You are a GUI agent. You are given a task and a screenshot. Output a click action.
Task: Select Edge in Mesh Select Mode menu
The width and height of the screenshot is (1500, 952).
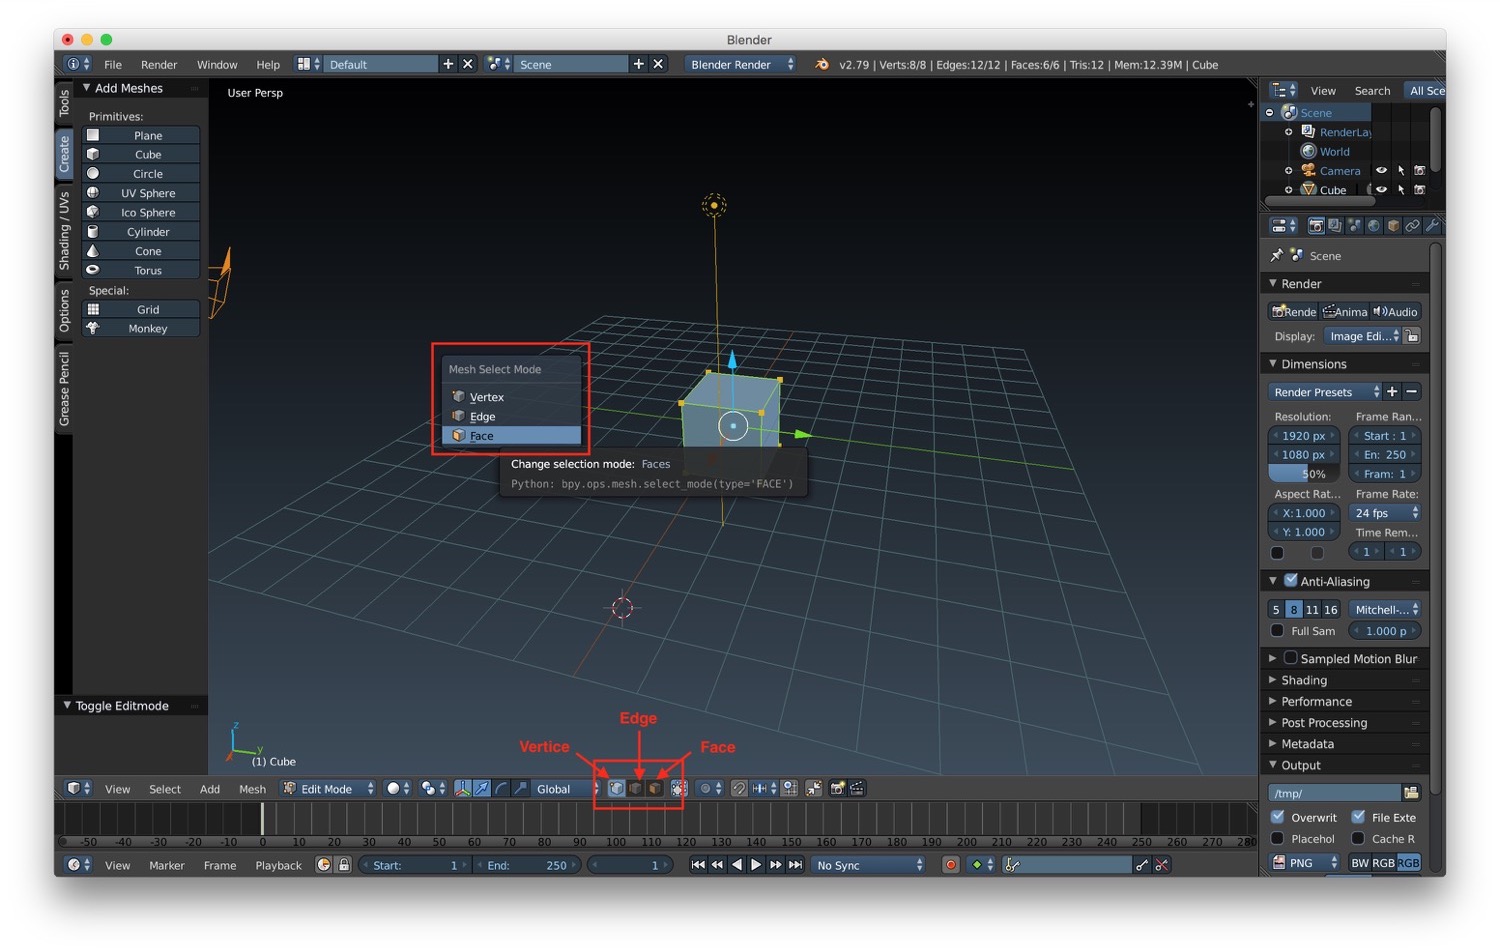[511, 416]
